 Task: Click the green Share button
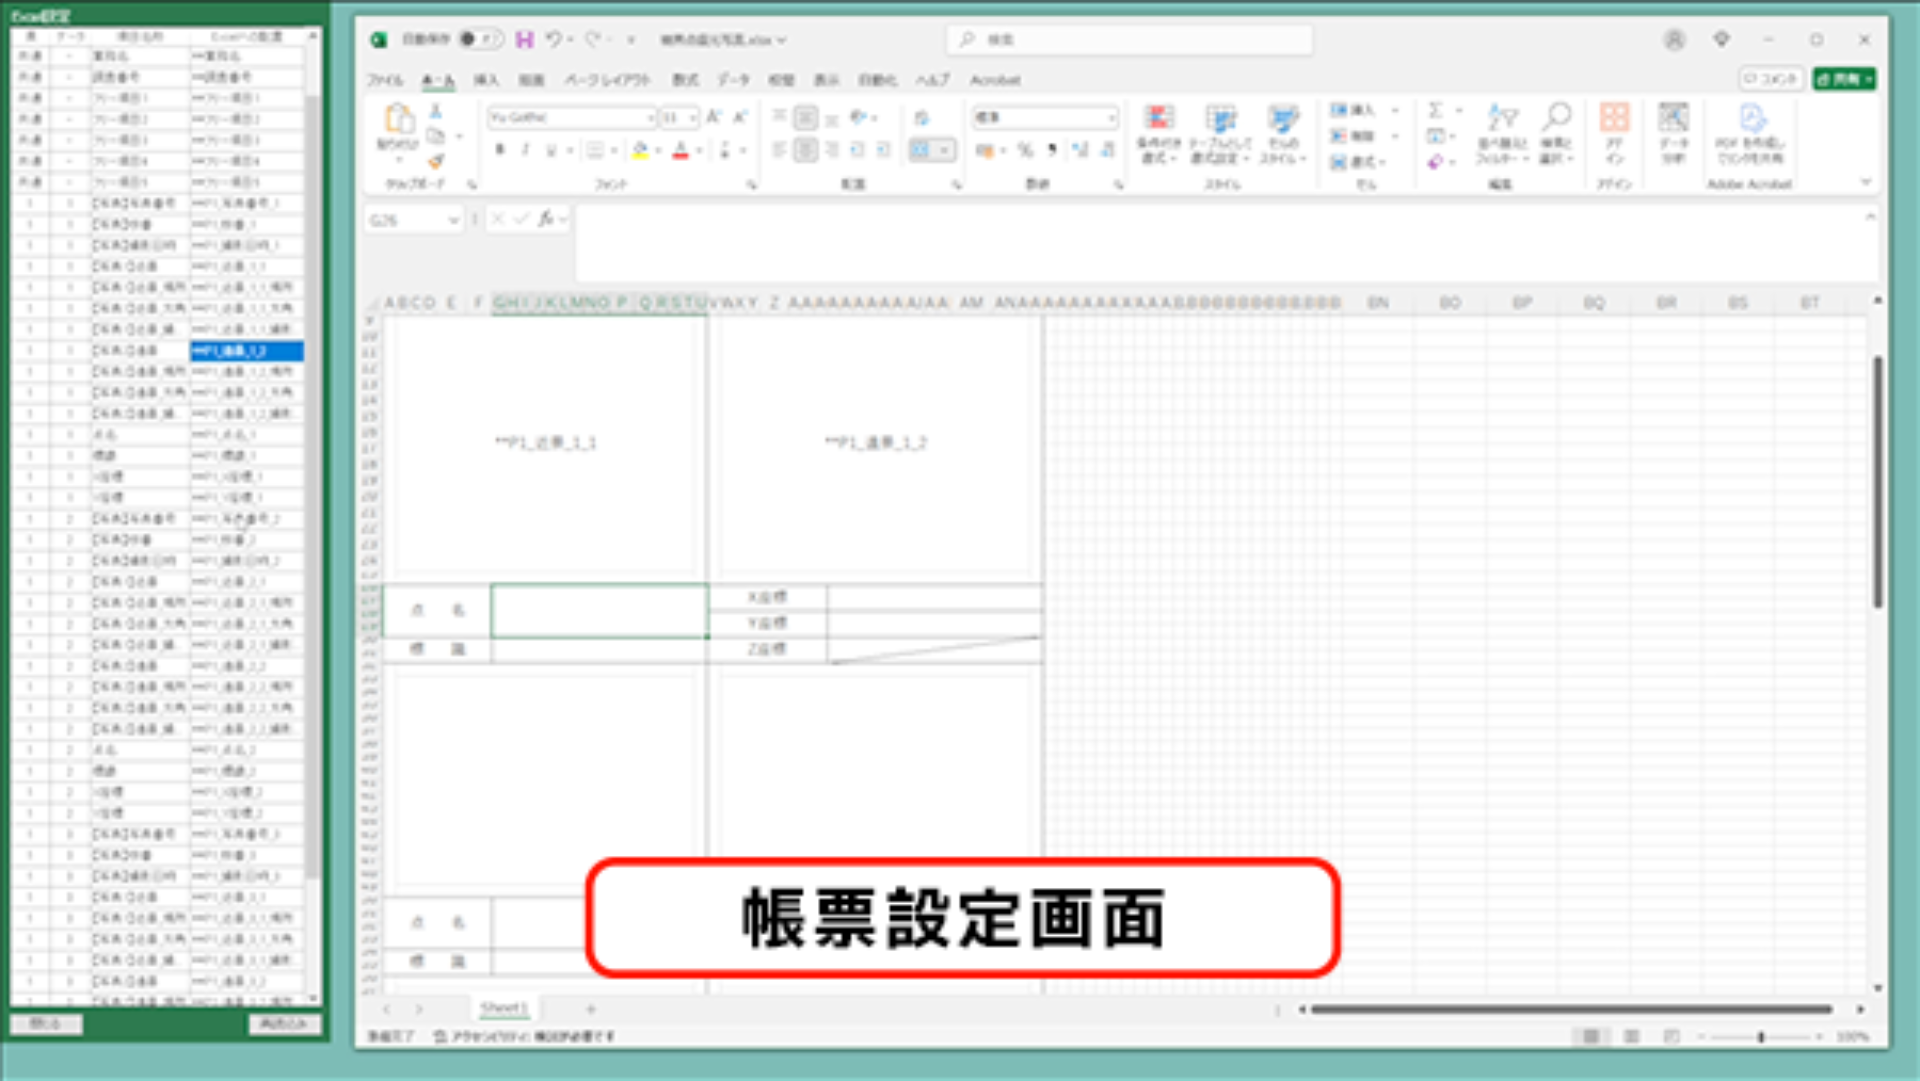click(1844, 79)
